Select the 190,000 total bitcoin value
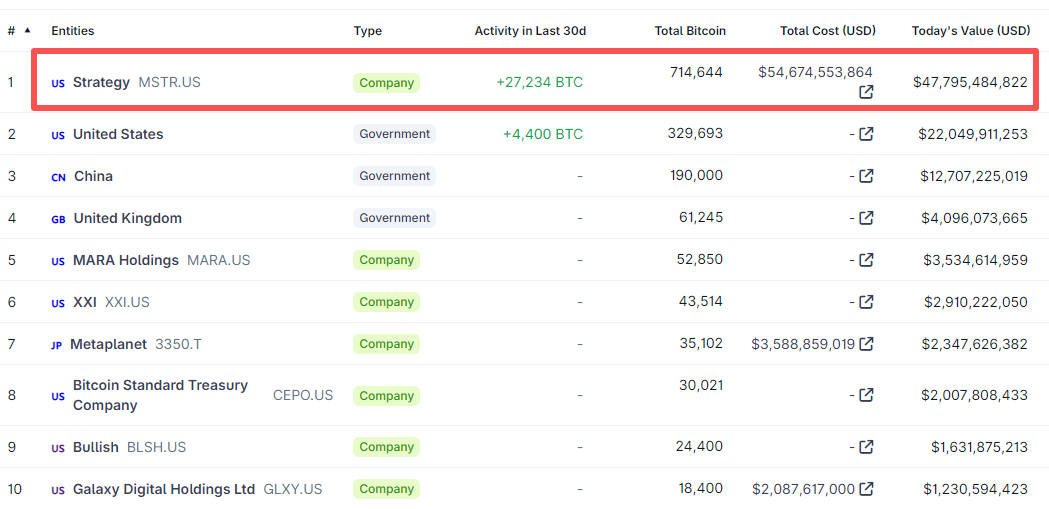The width and height of the screenshot is (1049, 509). (696, 175)
